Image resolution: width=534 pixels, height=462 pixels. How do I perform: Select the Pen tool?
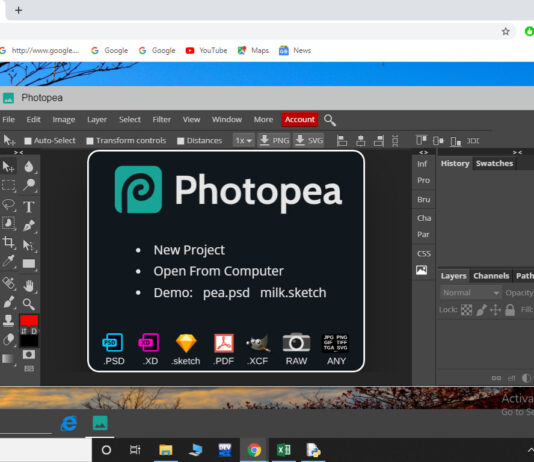[29, 225]
